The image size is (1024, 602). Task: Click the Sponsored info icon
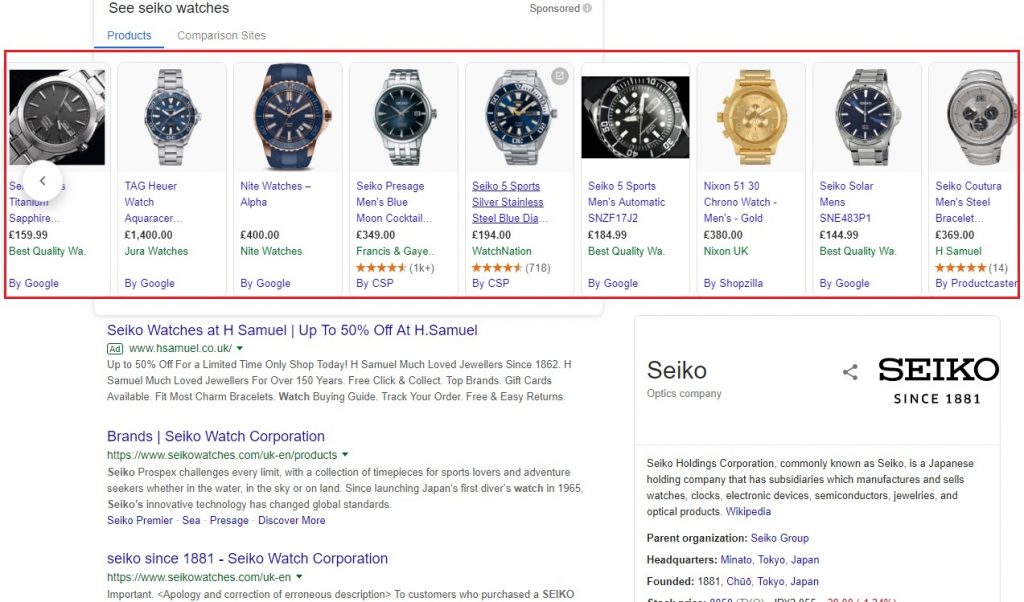coord(587,8)
